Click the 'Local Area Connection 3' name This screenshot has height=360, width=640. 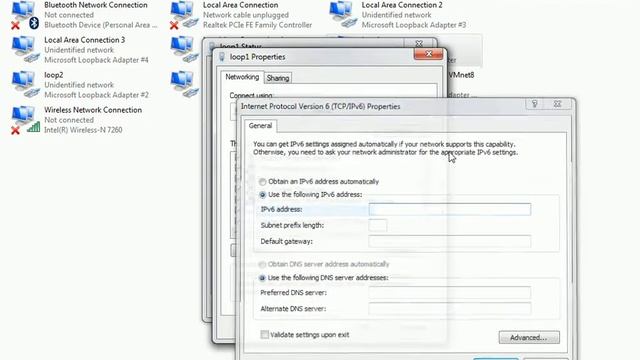click(84, 40)
